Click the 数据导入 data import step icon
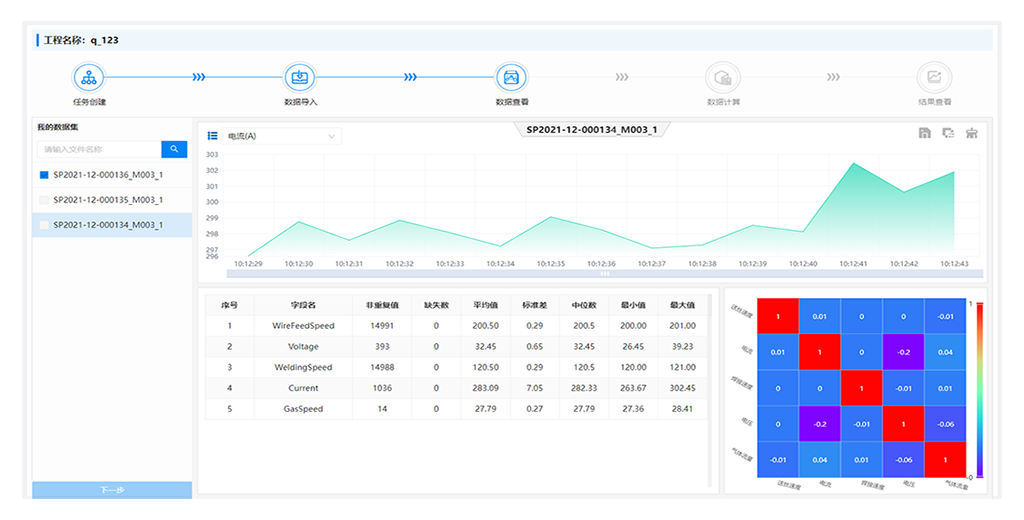 [x=300, y=77]
